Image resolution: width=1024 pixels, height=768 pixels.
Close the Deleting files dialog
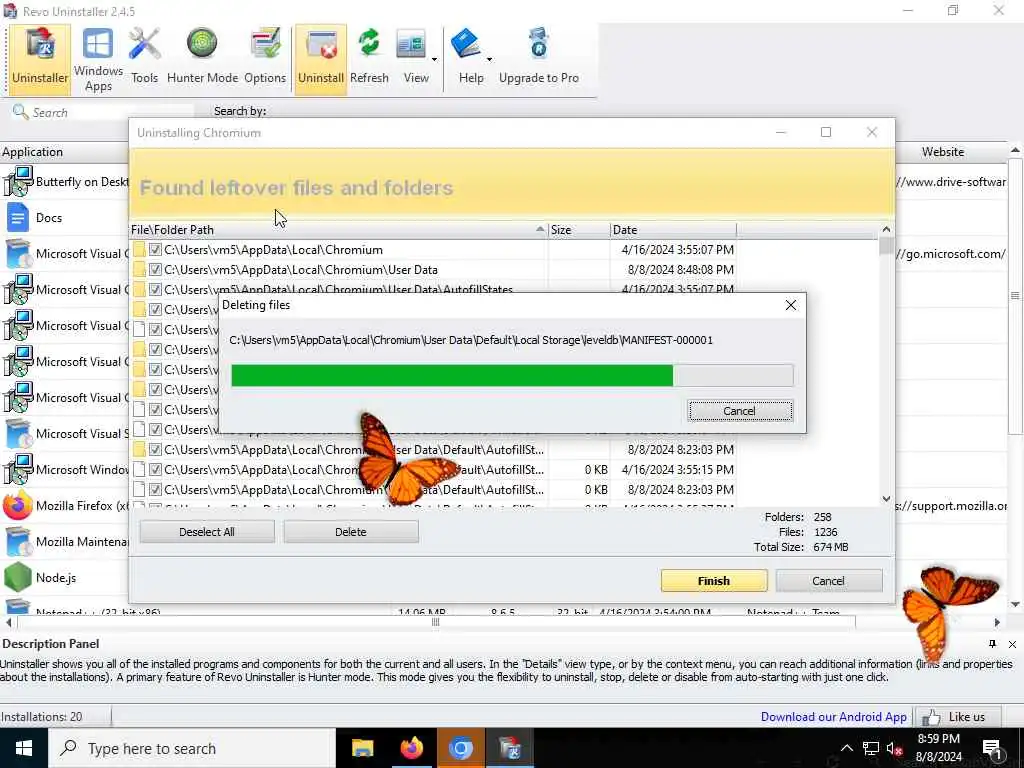[790, 305]
